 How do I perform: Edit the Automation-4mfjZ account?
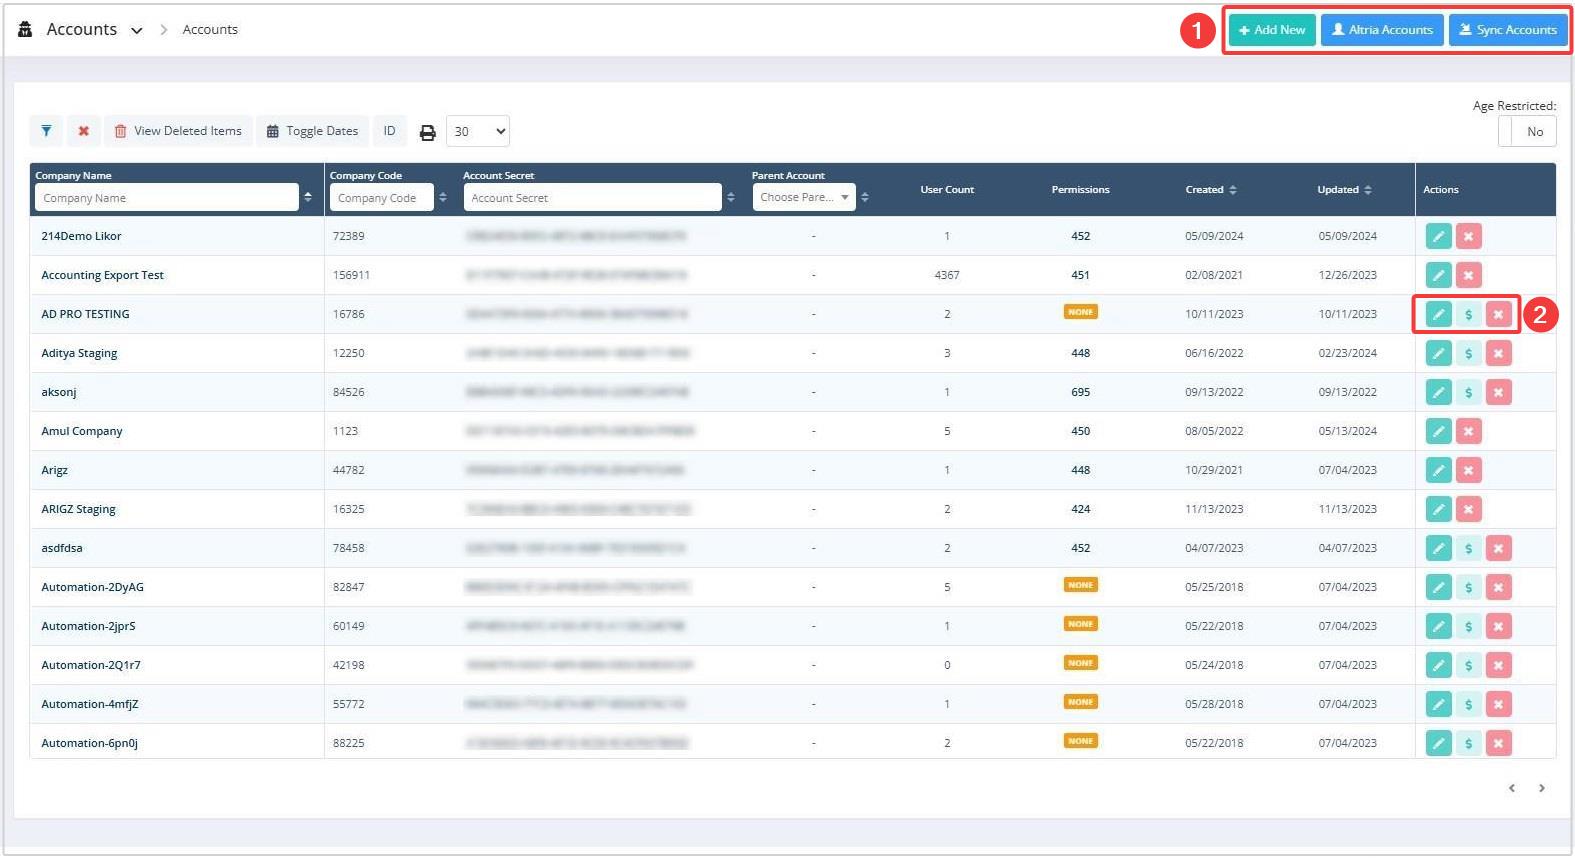[x=1438, y=704]
